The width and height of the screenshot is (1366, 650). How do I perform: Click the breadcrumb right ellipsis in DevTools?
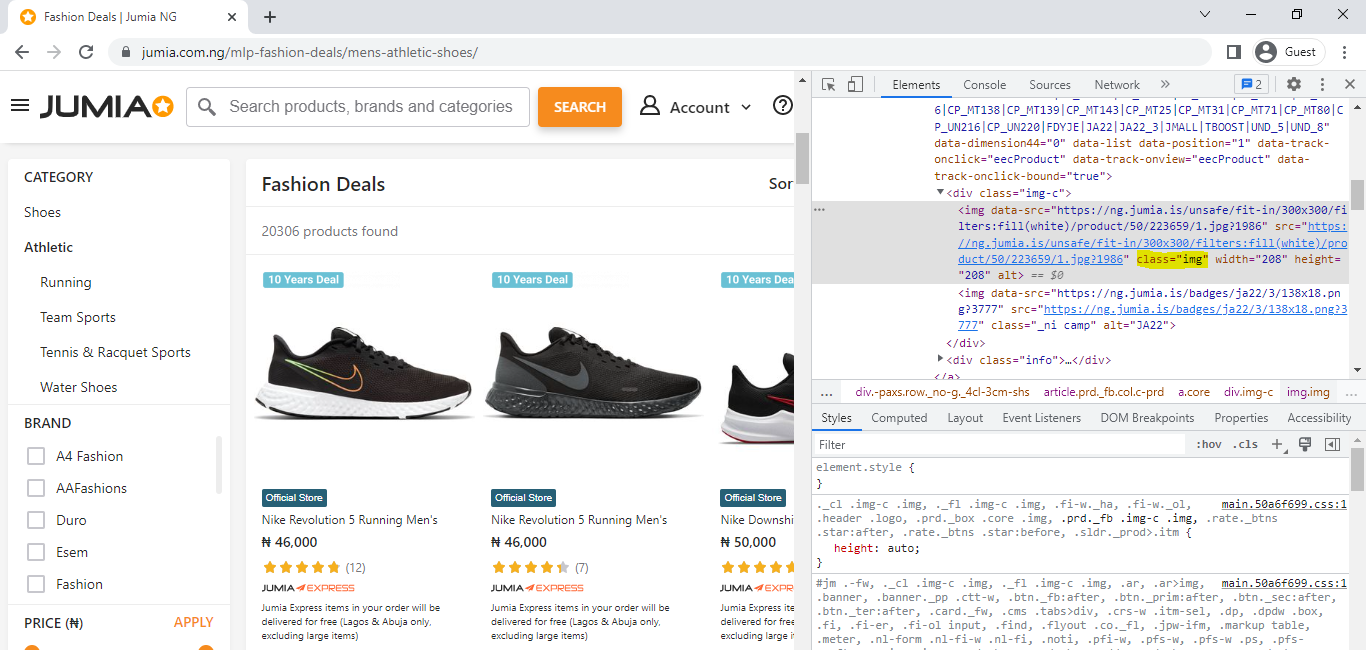click(1353, 393)
